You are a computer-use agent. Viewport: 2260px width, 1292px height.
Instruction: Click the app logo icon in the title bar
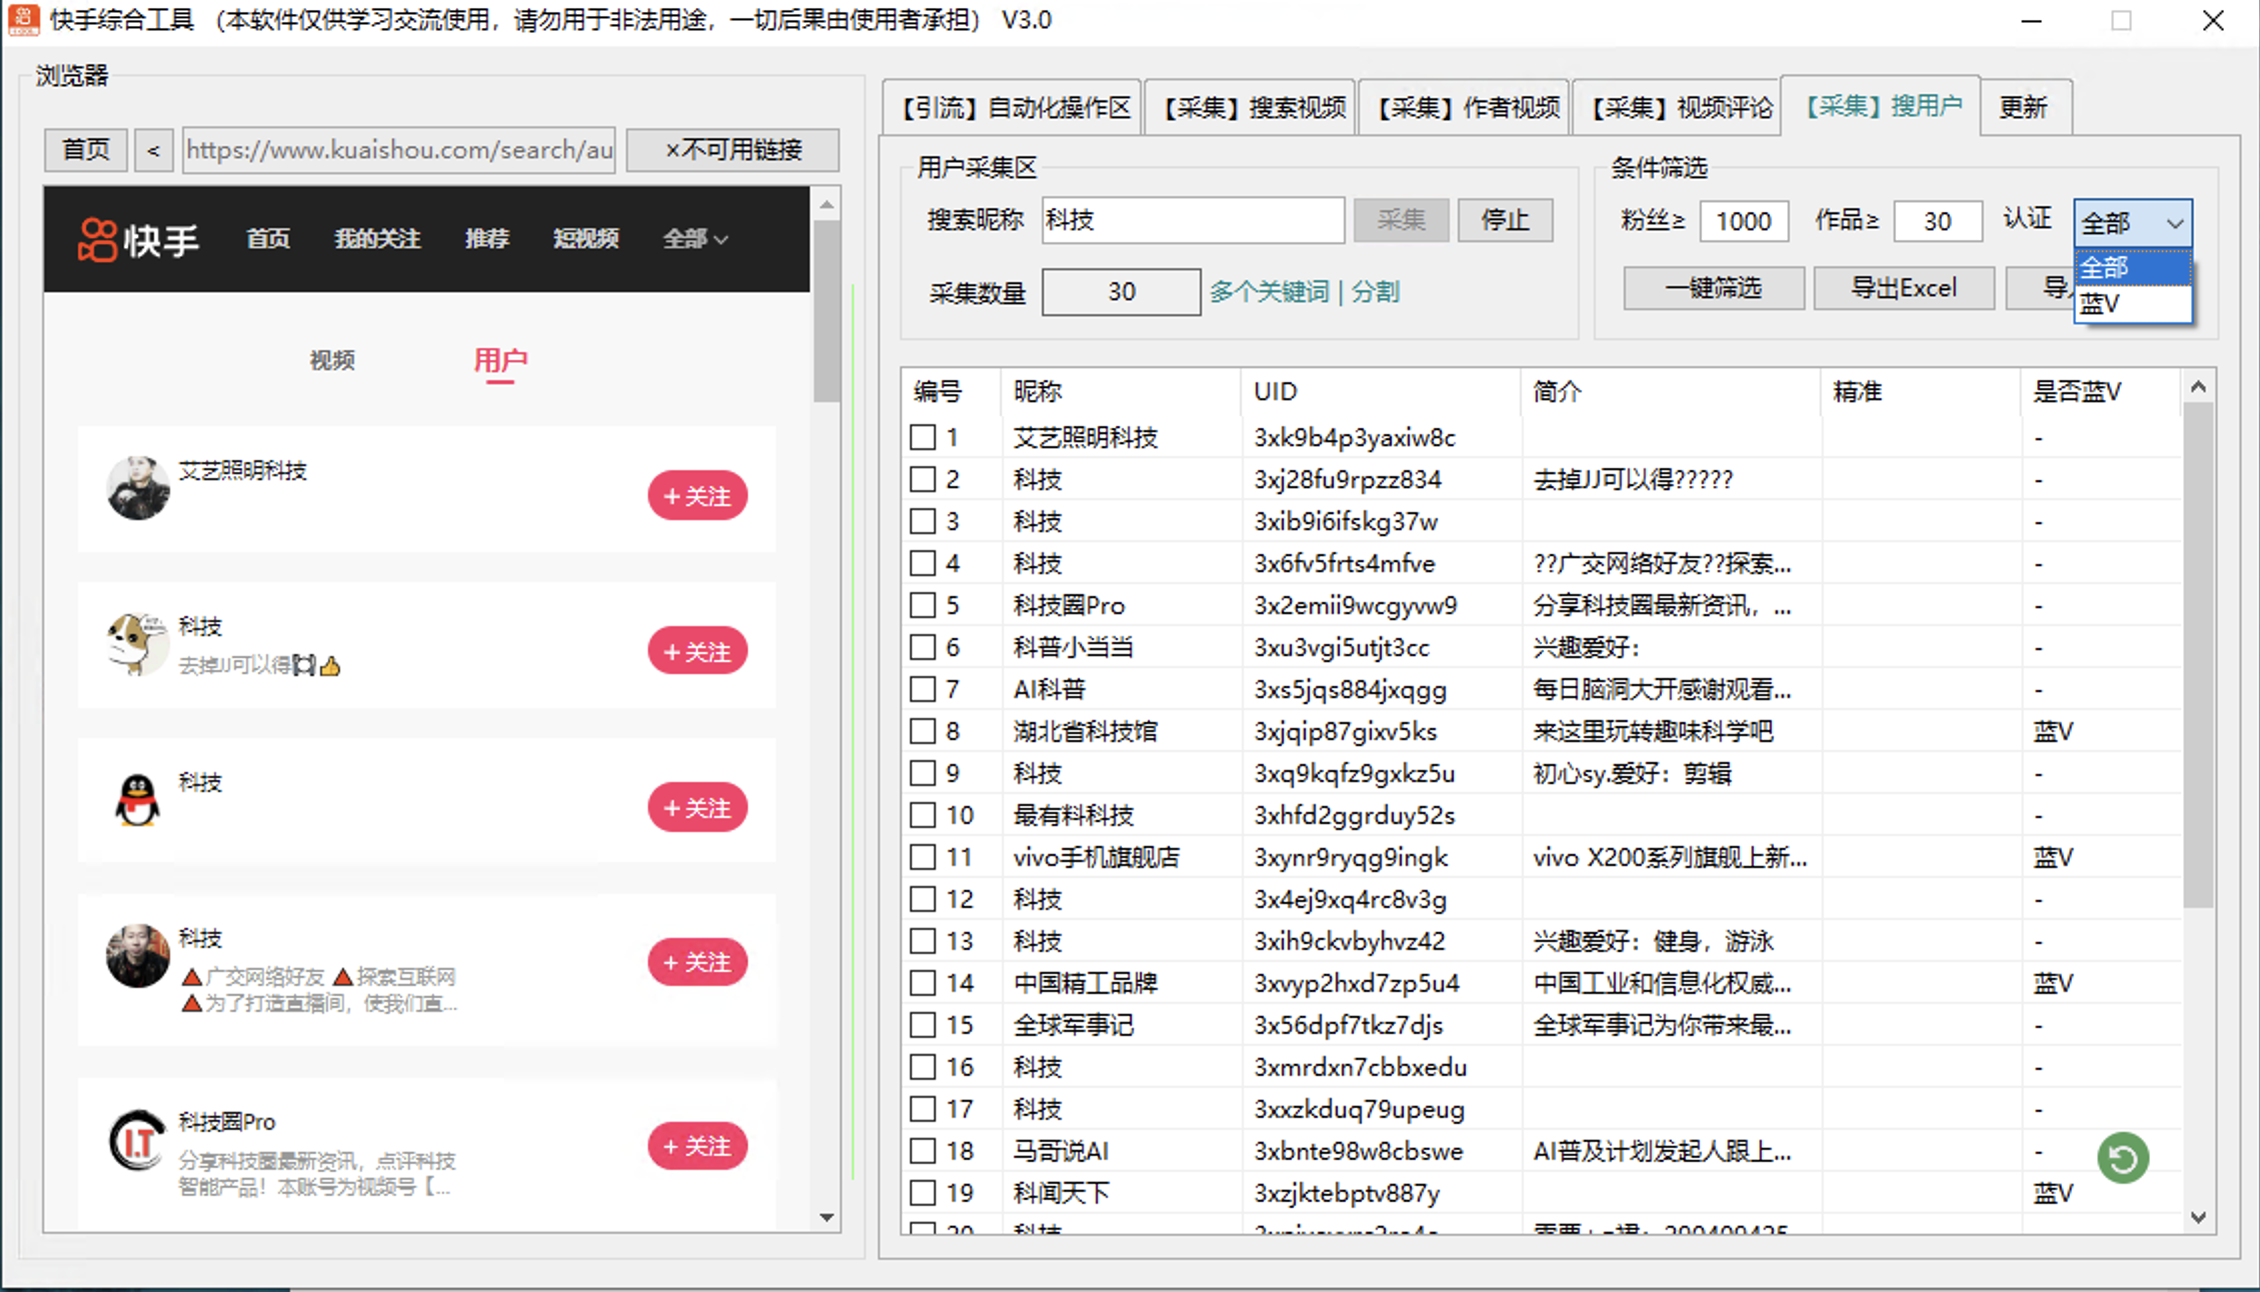tap(22, 19)
